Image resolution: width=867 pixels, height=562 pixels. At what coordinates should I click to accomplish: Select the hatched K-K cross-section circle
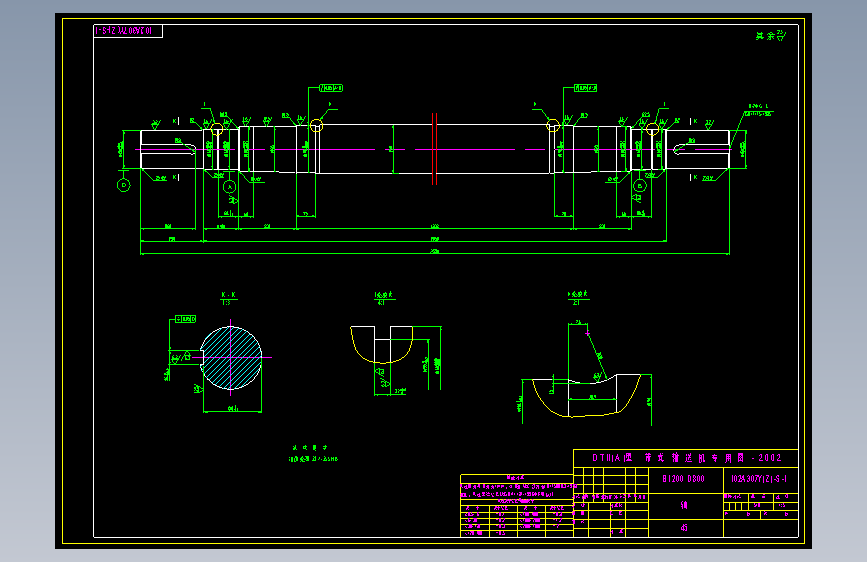coord(231,358)
